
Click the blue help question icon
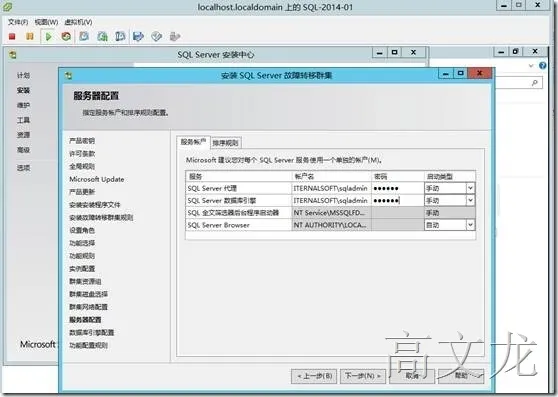(542, 65)
